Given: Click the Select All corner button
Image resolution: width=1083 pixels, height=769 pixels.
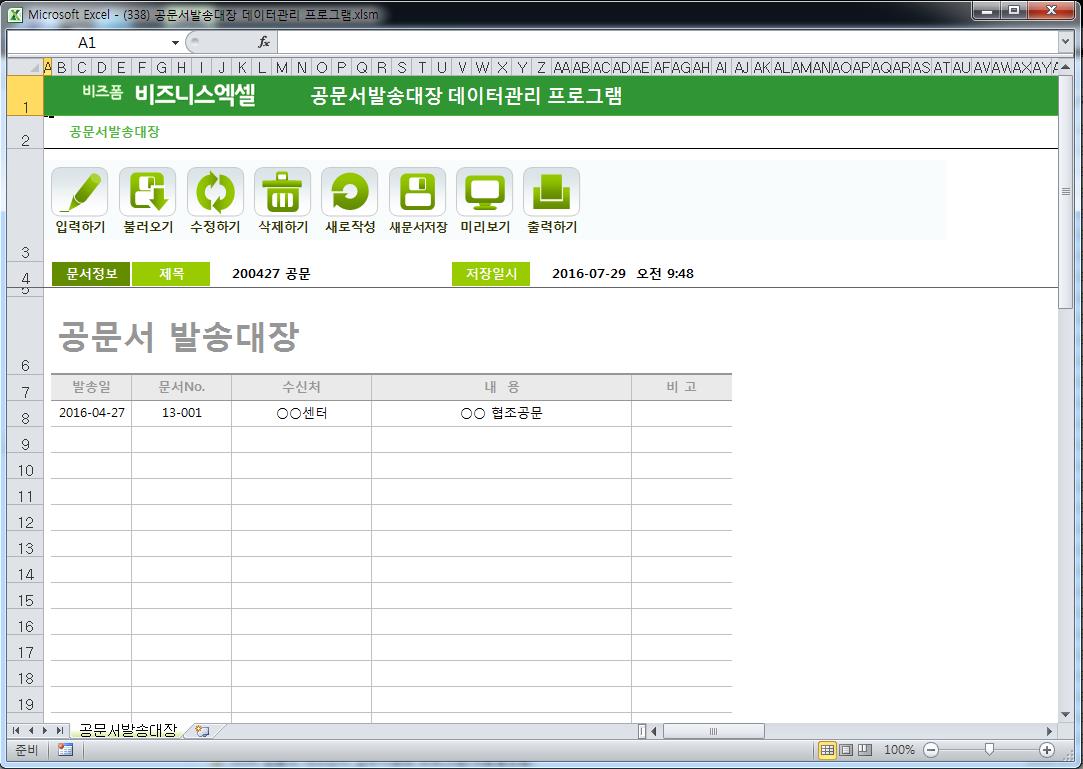Looking at the screenshot, I should tap(26, 67).
